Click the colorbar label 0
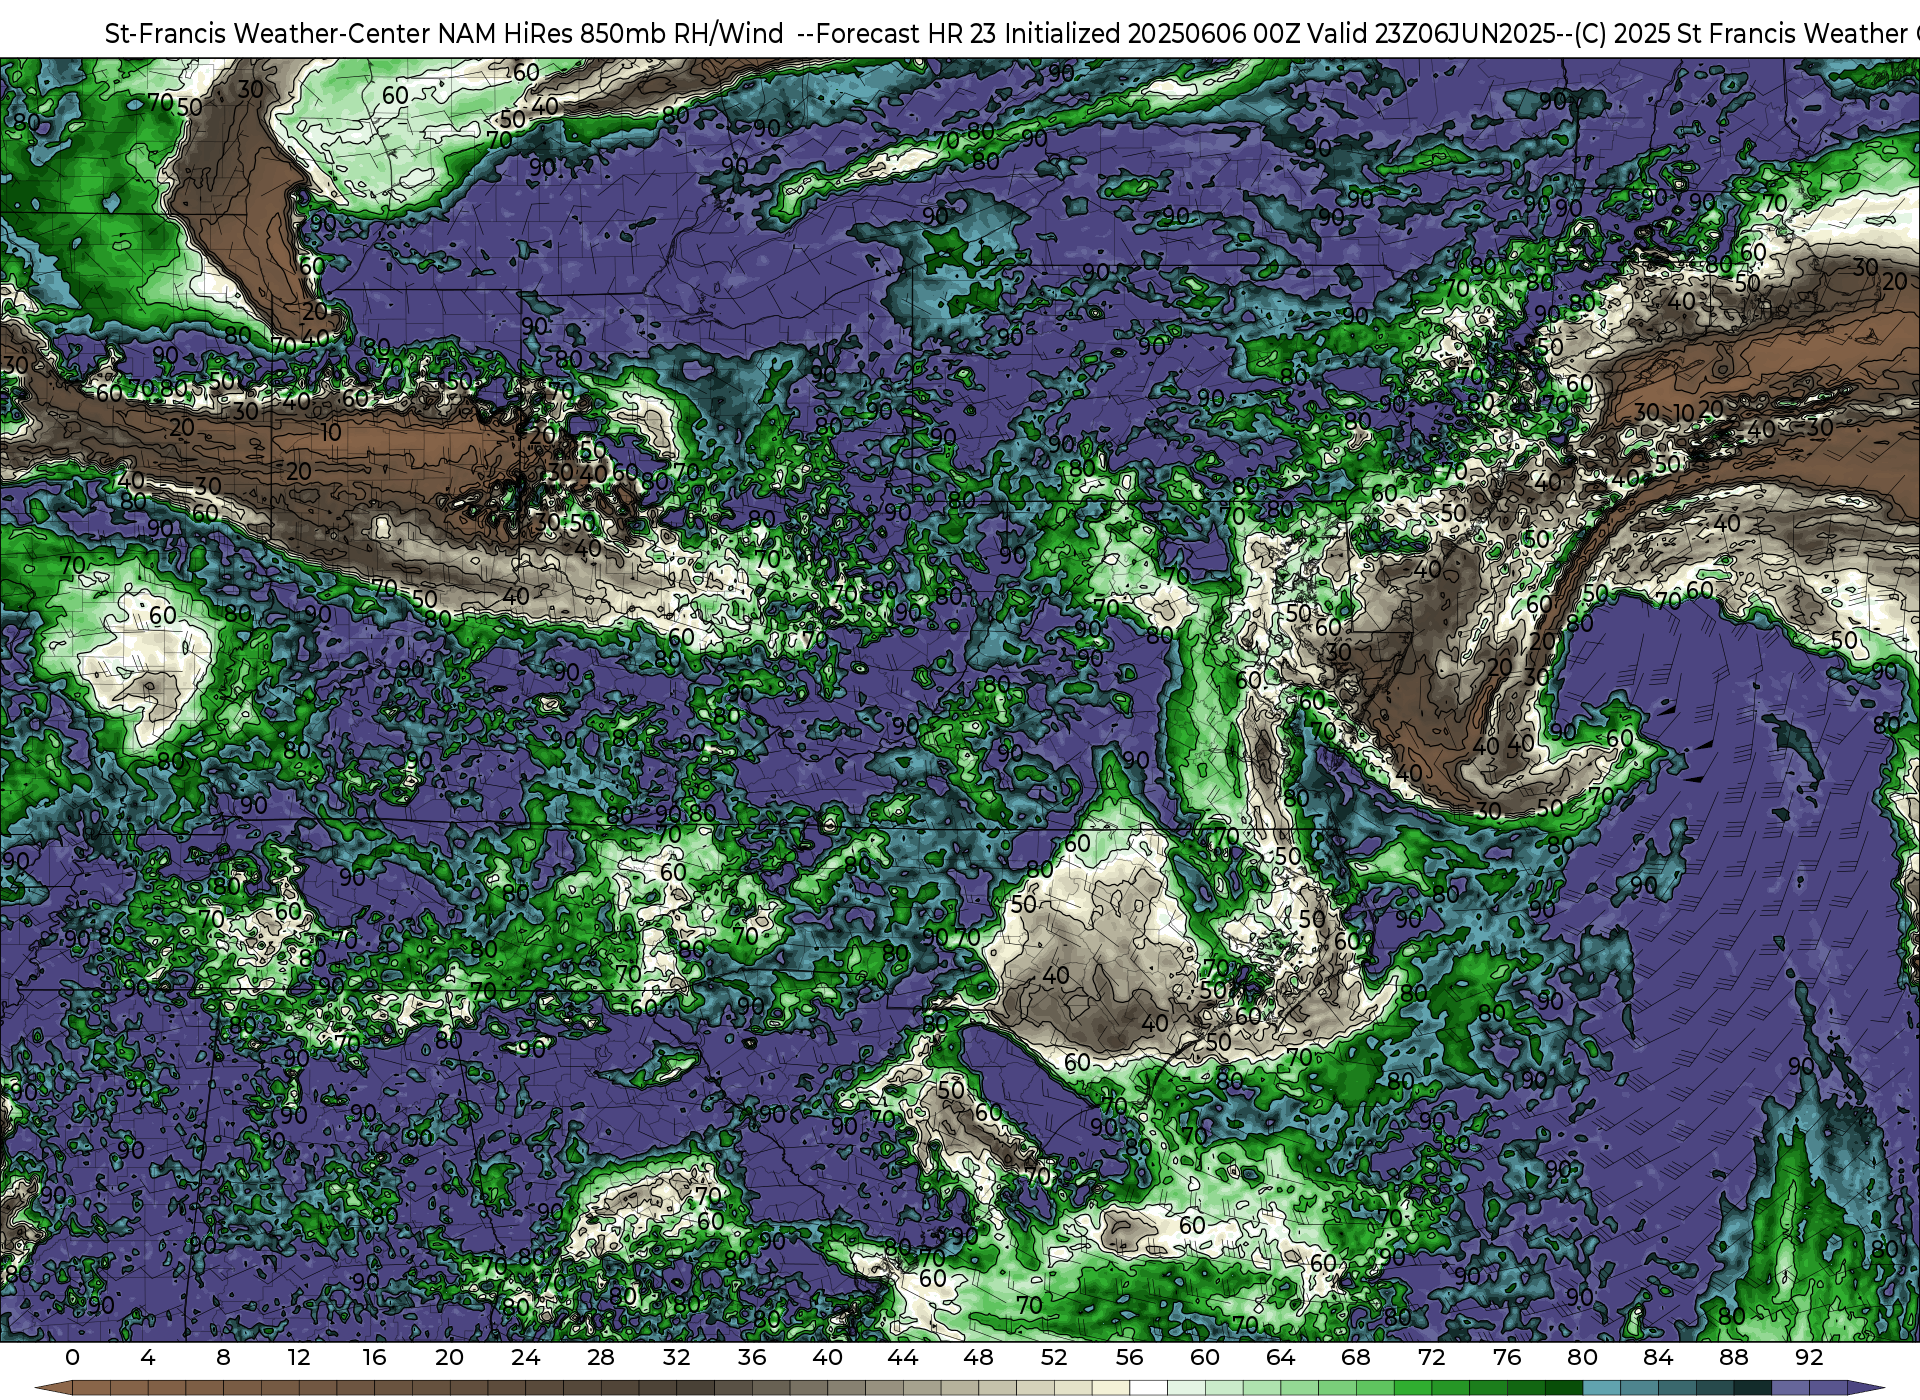The image size is (1920, 1400). (72, 1358)
